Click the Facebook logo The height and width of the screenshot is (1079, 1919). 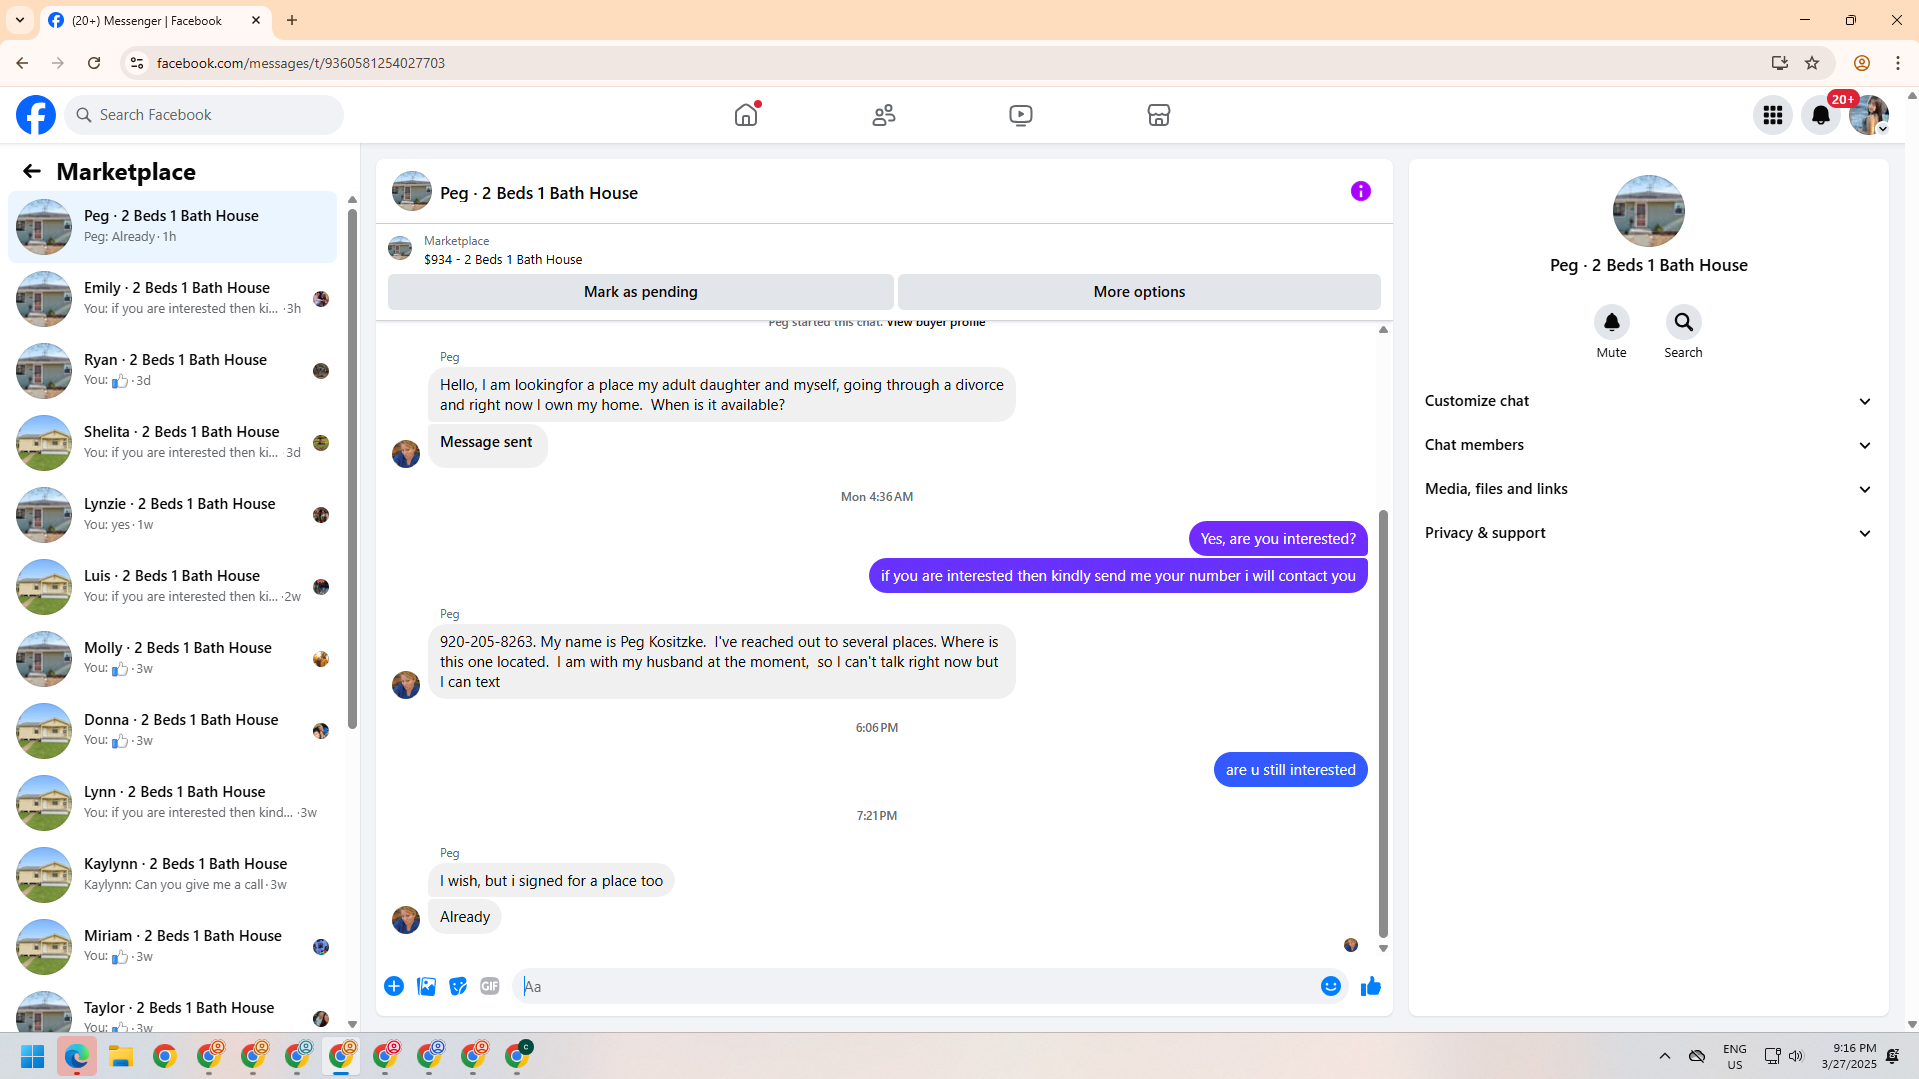point(36,115)
